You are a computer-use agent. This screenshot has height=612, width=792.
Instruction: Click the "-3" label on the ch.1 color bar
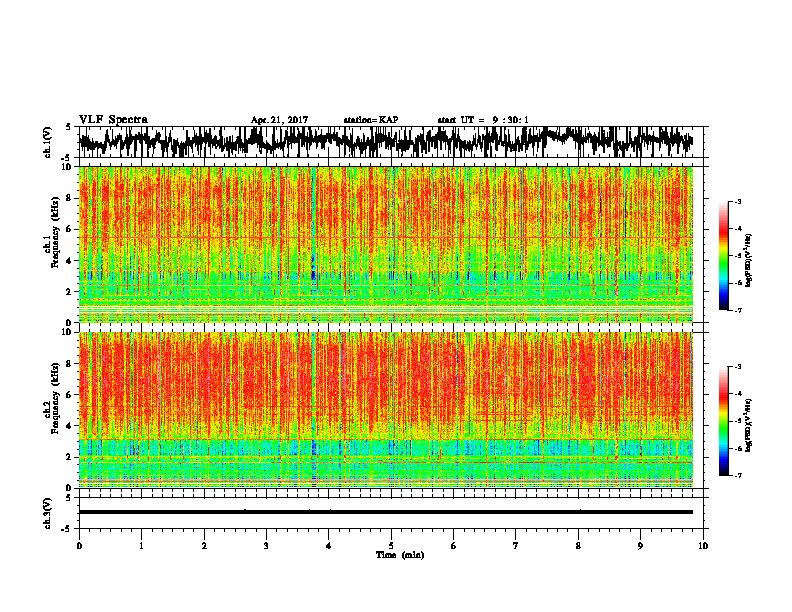click(737, 201)
